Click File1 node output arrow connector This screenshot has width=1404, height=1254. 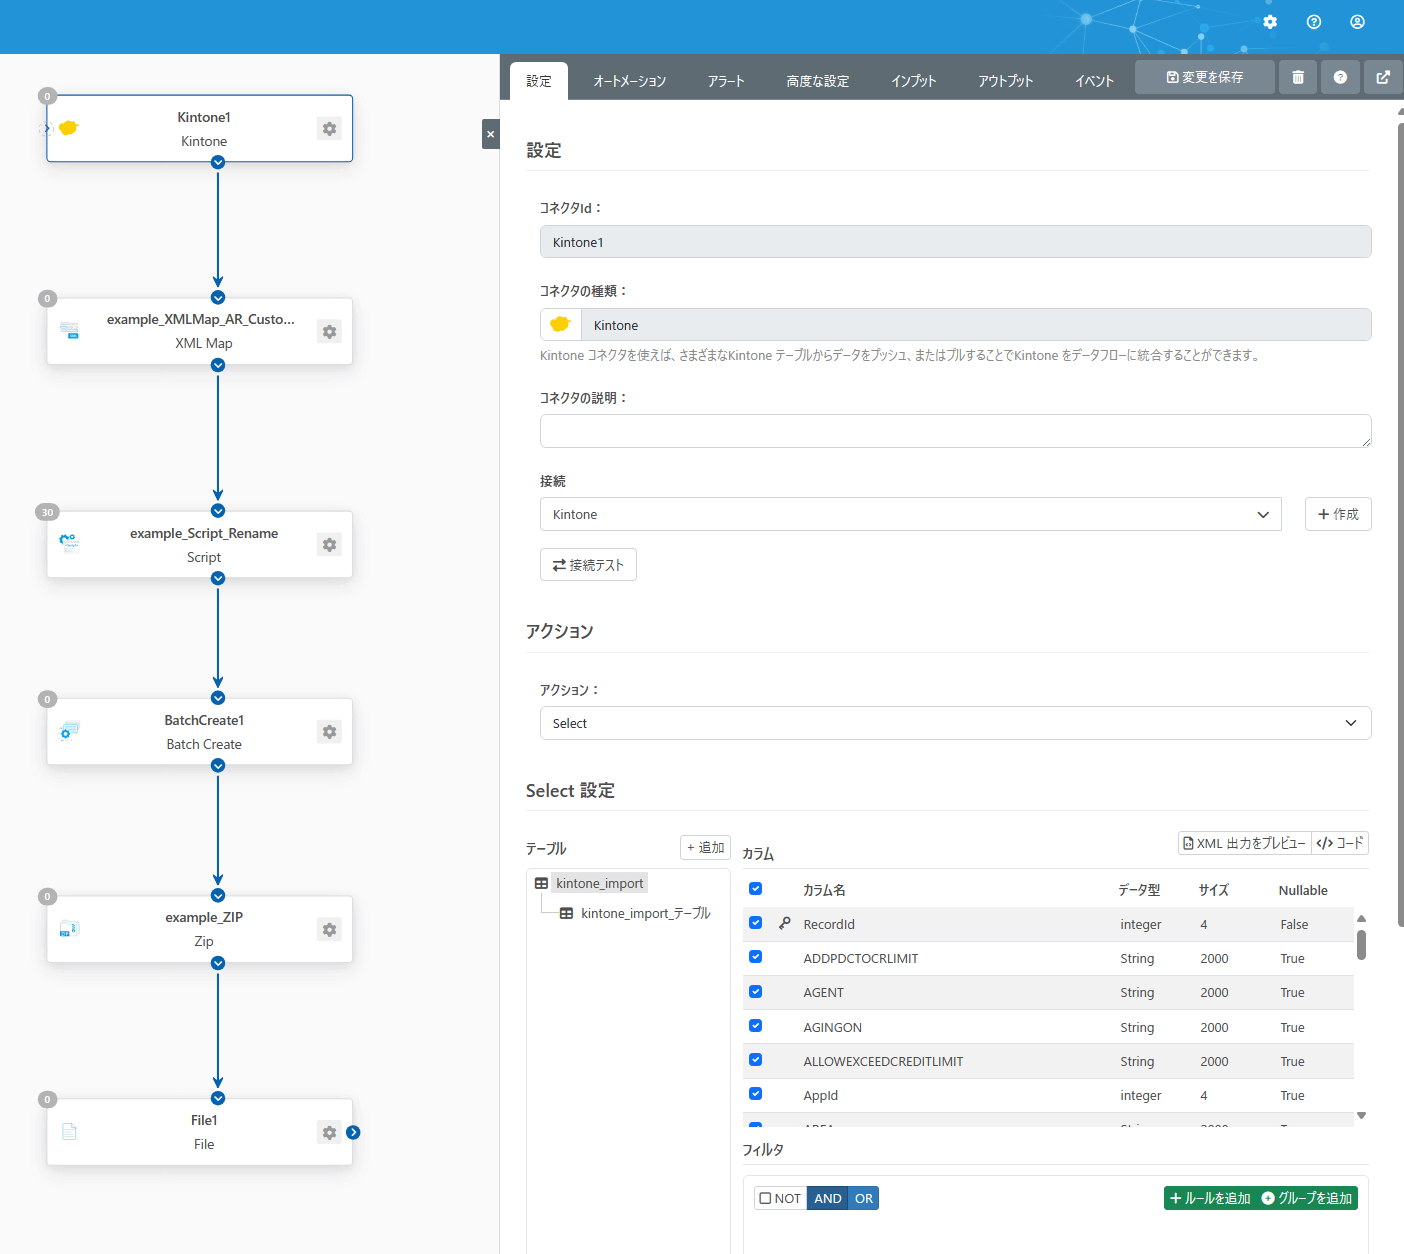(353, 1132)
